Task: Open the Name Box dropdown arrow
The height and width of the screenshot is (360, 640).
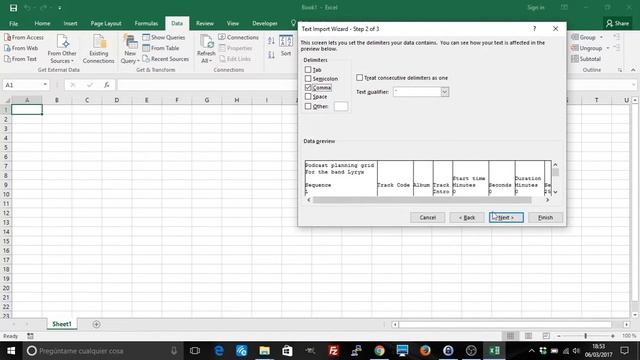Action: pyautogui.click(x=45, y=85)
